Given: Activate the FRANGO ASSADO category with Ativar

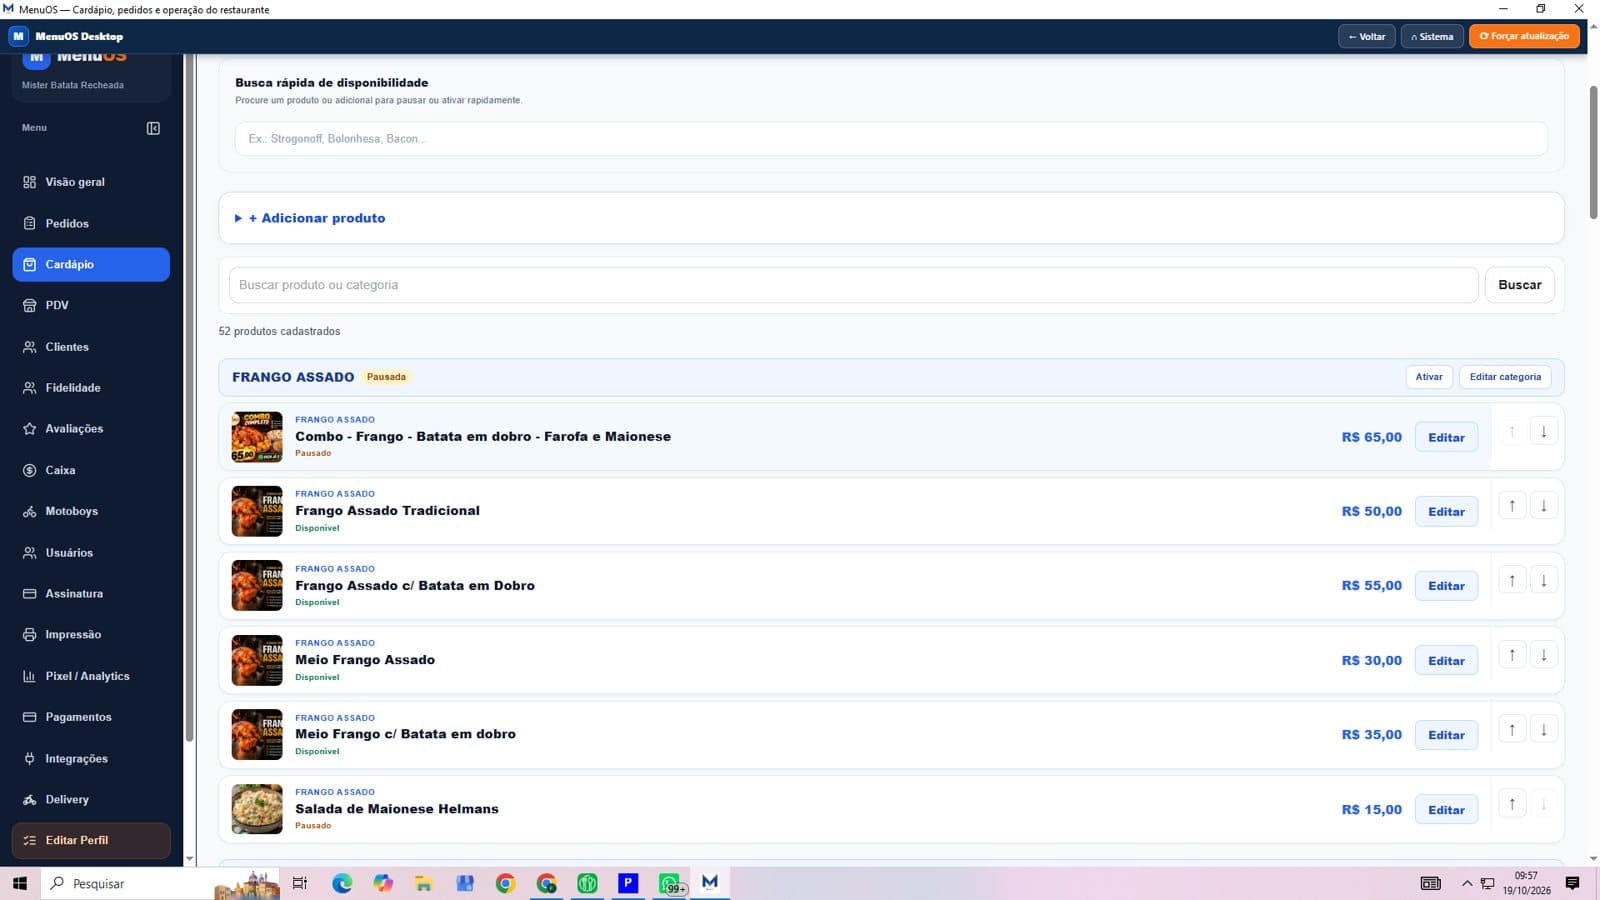Looking at the screenshot, I should pos(1429,377).
